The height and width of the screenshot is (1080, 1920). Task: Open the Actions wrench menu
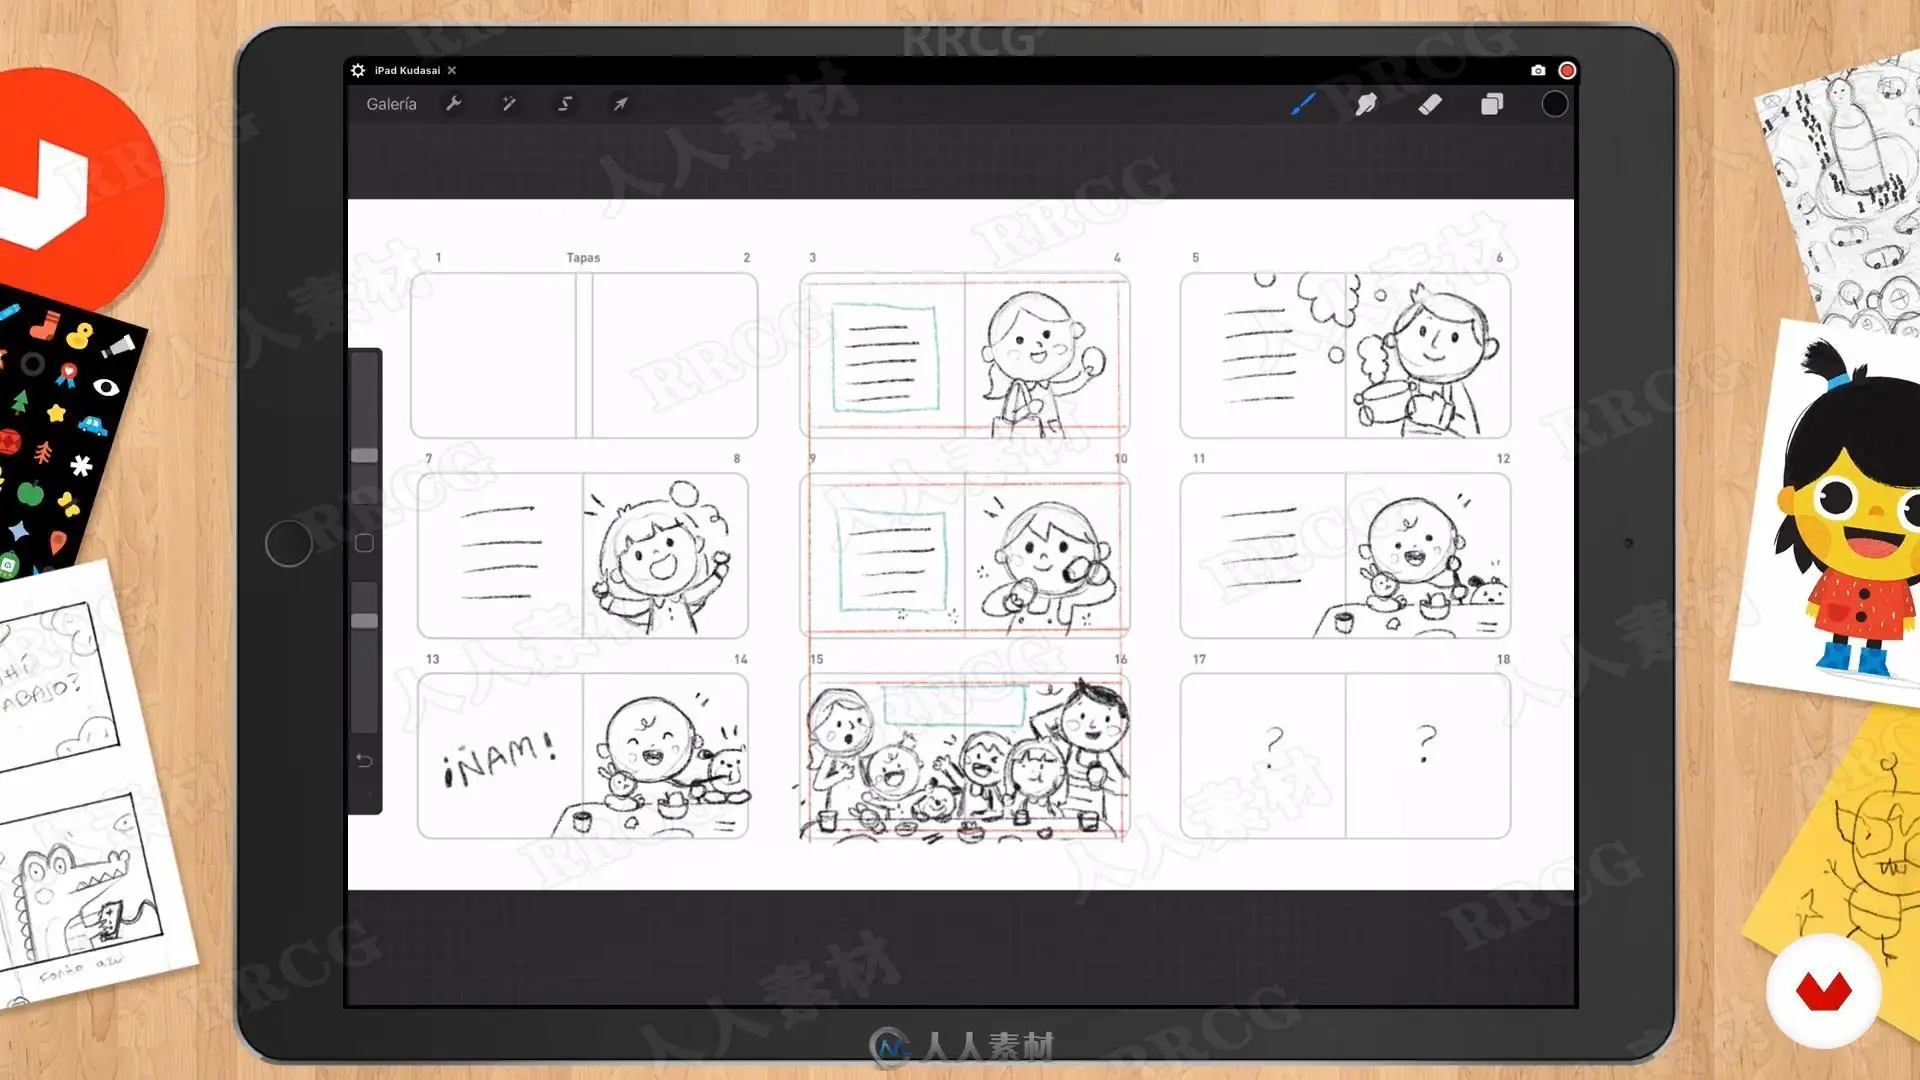point(453,104)
